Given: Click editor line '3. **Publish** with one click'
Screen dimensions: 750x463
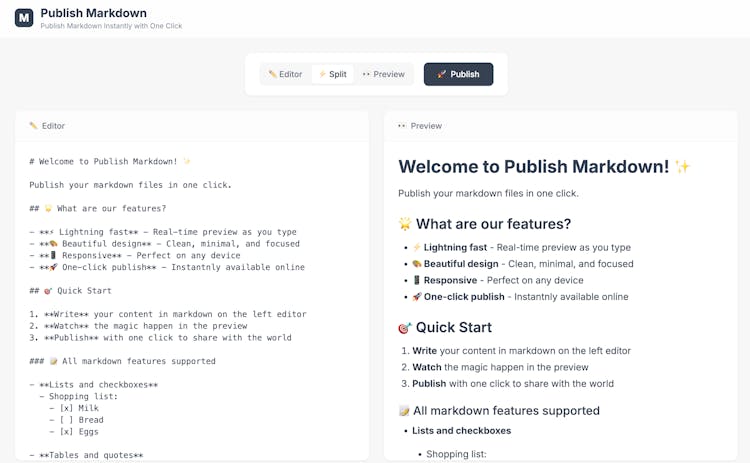Looking at the screenshot, I should point(160,338).
